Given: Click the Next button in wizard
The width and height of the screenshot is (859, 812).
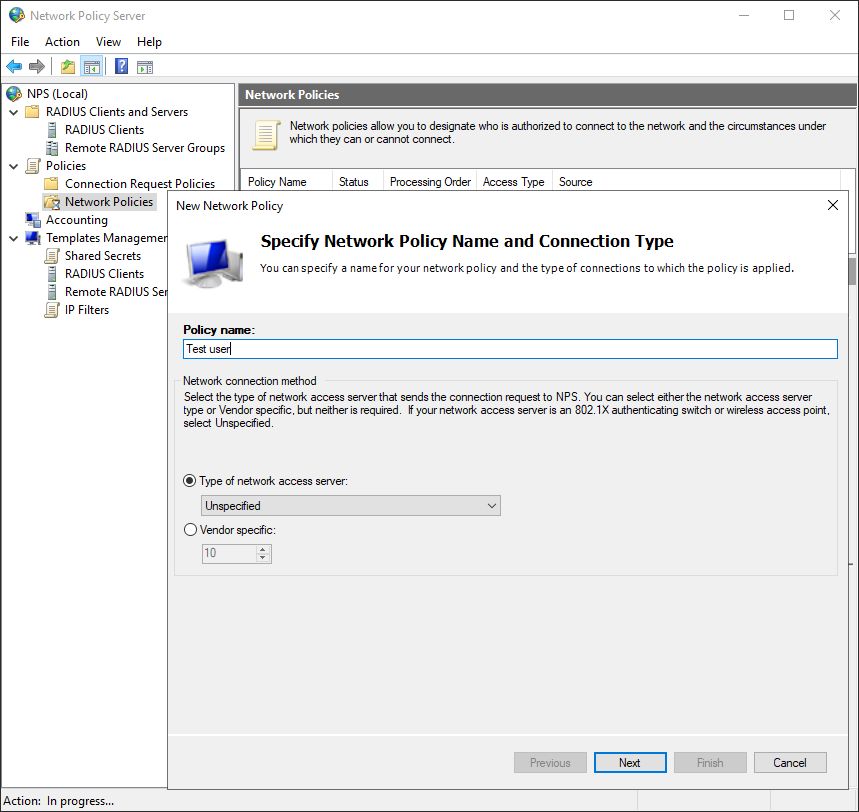Looking at the screenshot, I should point(630,763).
